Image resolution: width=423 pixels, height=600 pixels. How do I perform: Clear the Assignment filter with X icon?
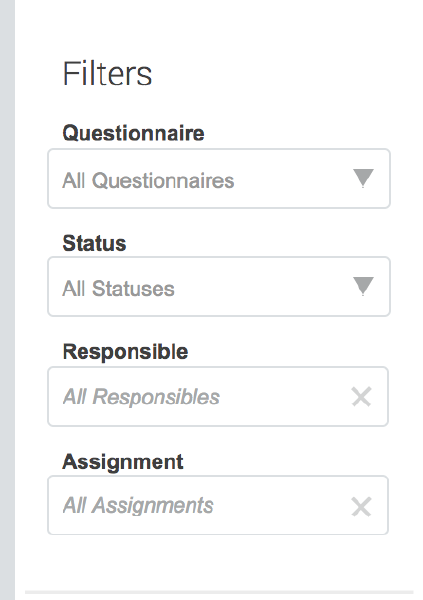coord(361,507)
